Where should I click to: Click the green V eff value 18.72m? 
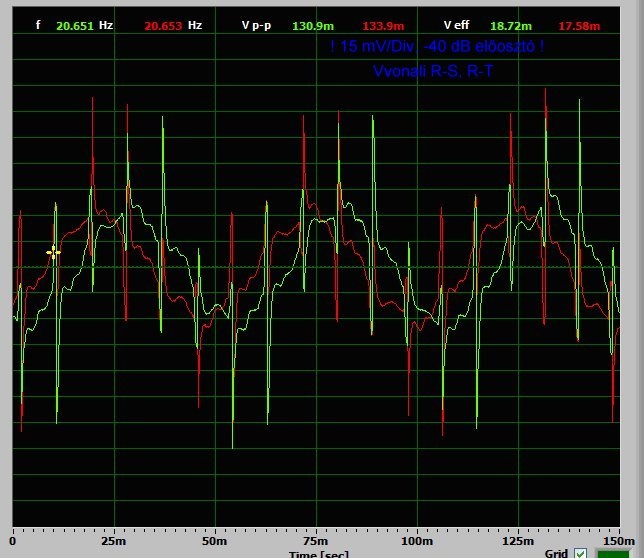tap(511, 26)
